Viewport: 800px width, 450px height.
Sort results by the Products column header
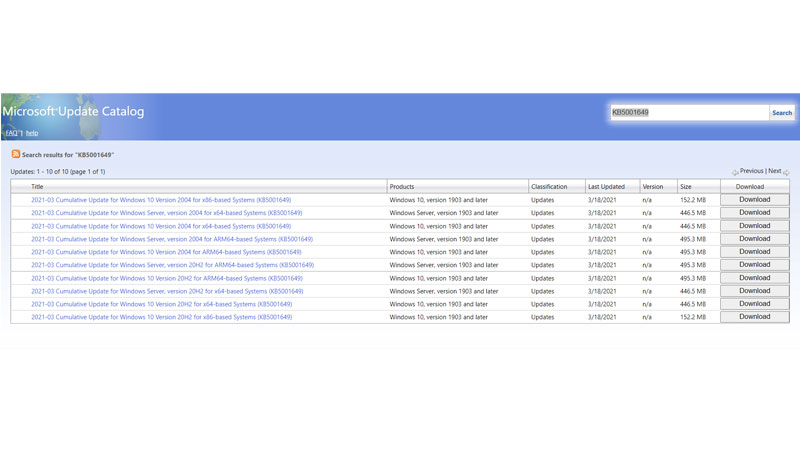pos(402,187)
